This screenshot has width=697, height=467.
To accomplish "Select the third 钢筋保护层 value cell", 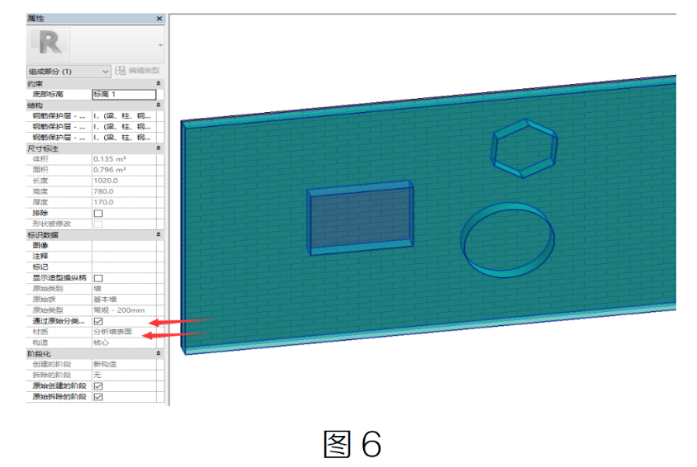I will (124, 137).
